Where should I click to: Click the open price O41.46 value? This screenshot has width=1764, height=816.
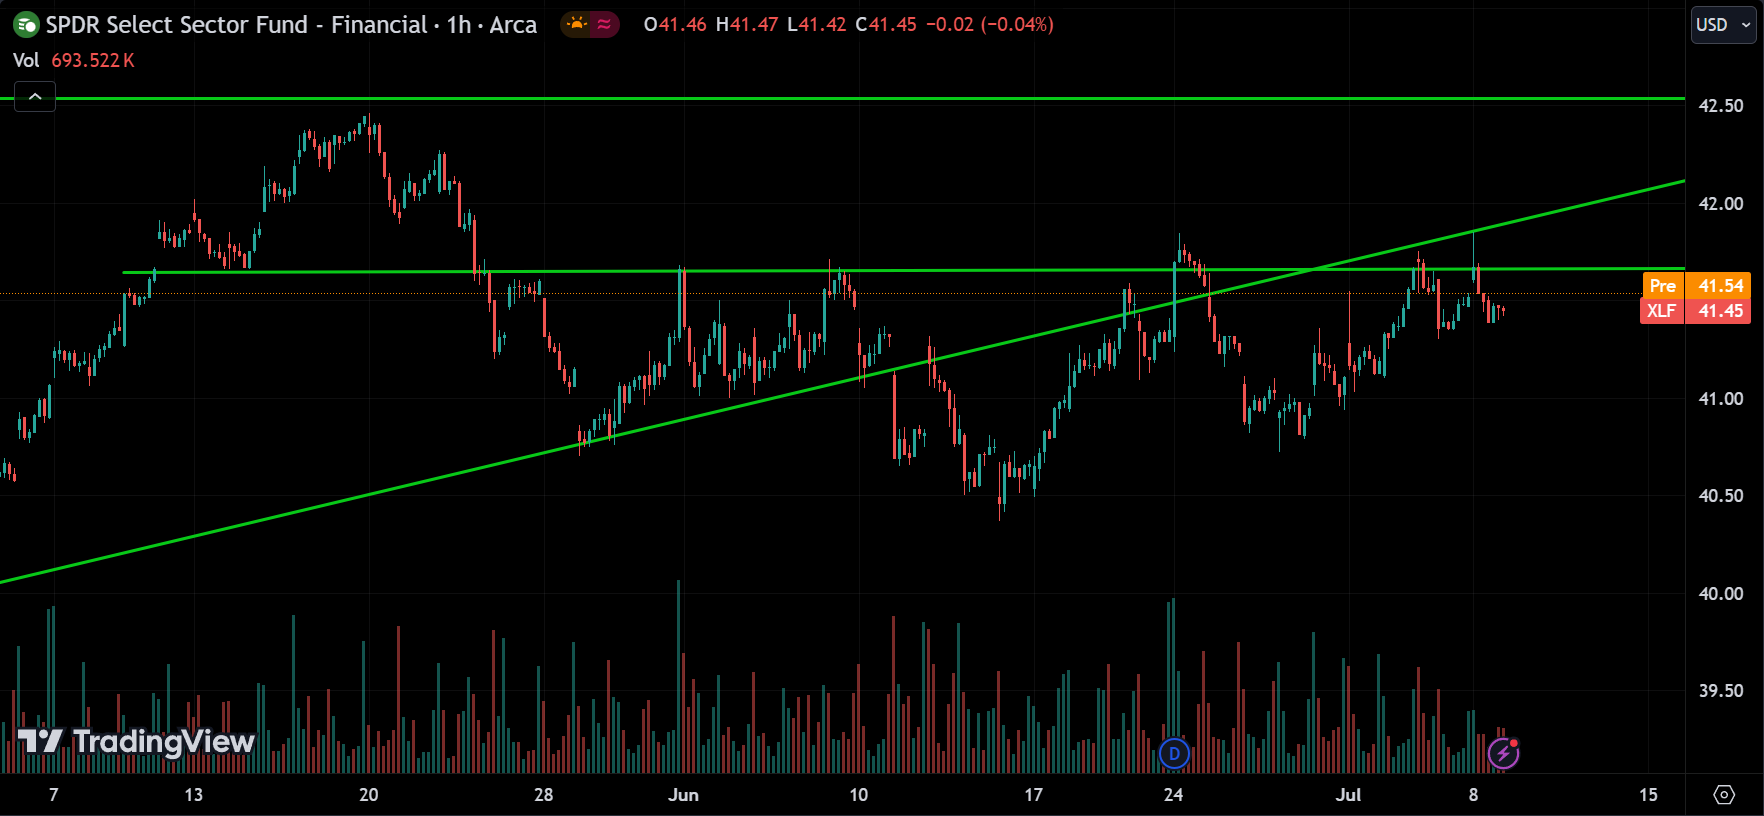(x=675, y=25)
